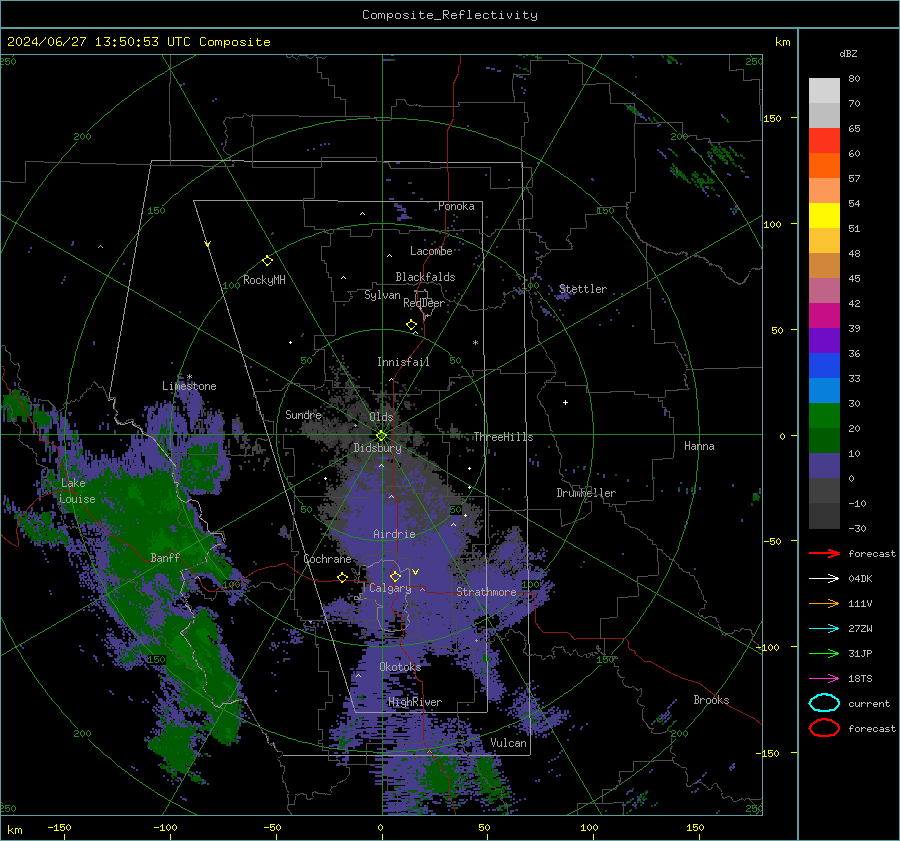The image size is (900, 841).
Task: Click the magenta 18TS arrow icon
Action: click(824, 679)
